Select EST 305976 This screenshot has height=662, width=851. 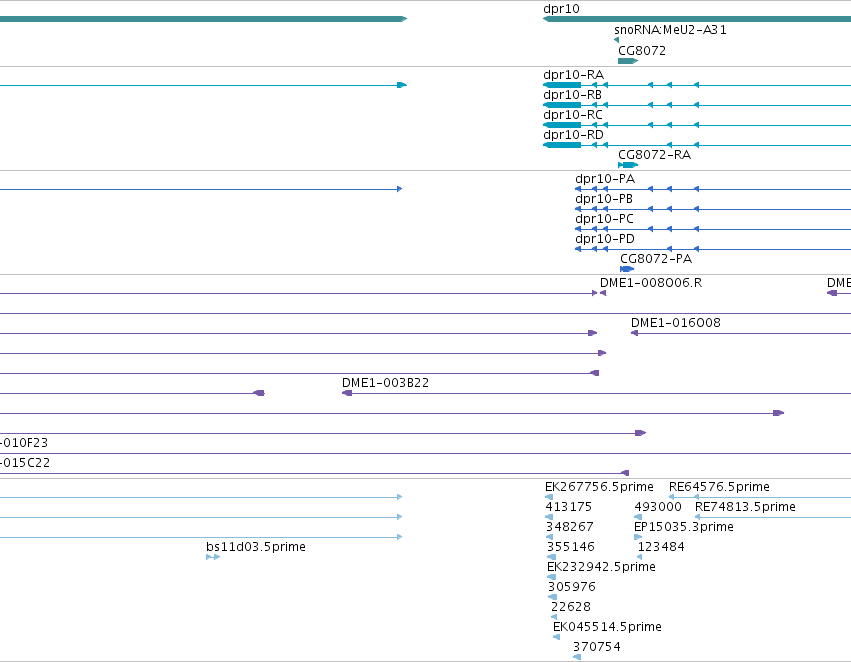[571, 587]
